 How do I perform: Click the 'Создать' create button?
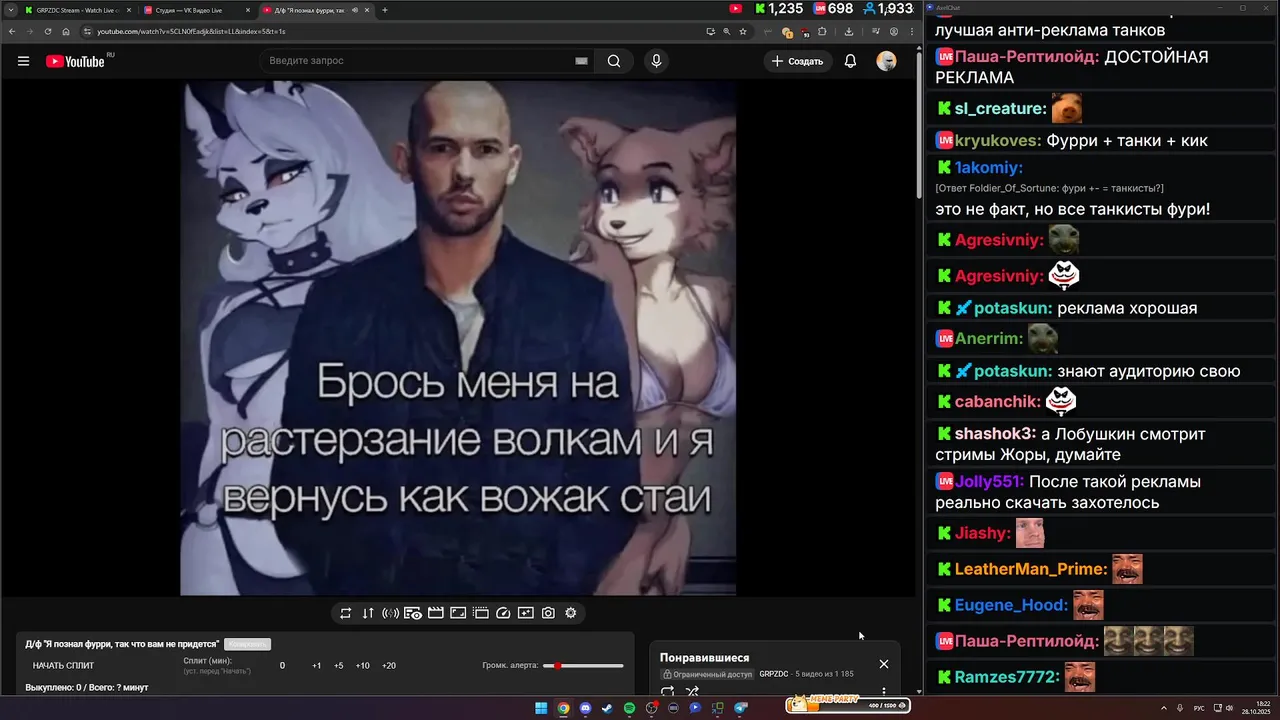797,61
